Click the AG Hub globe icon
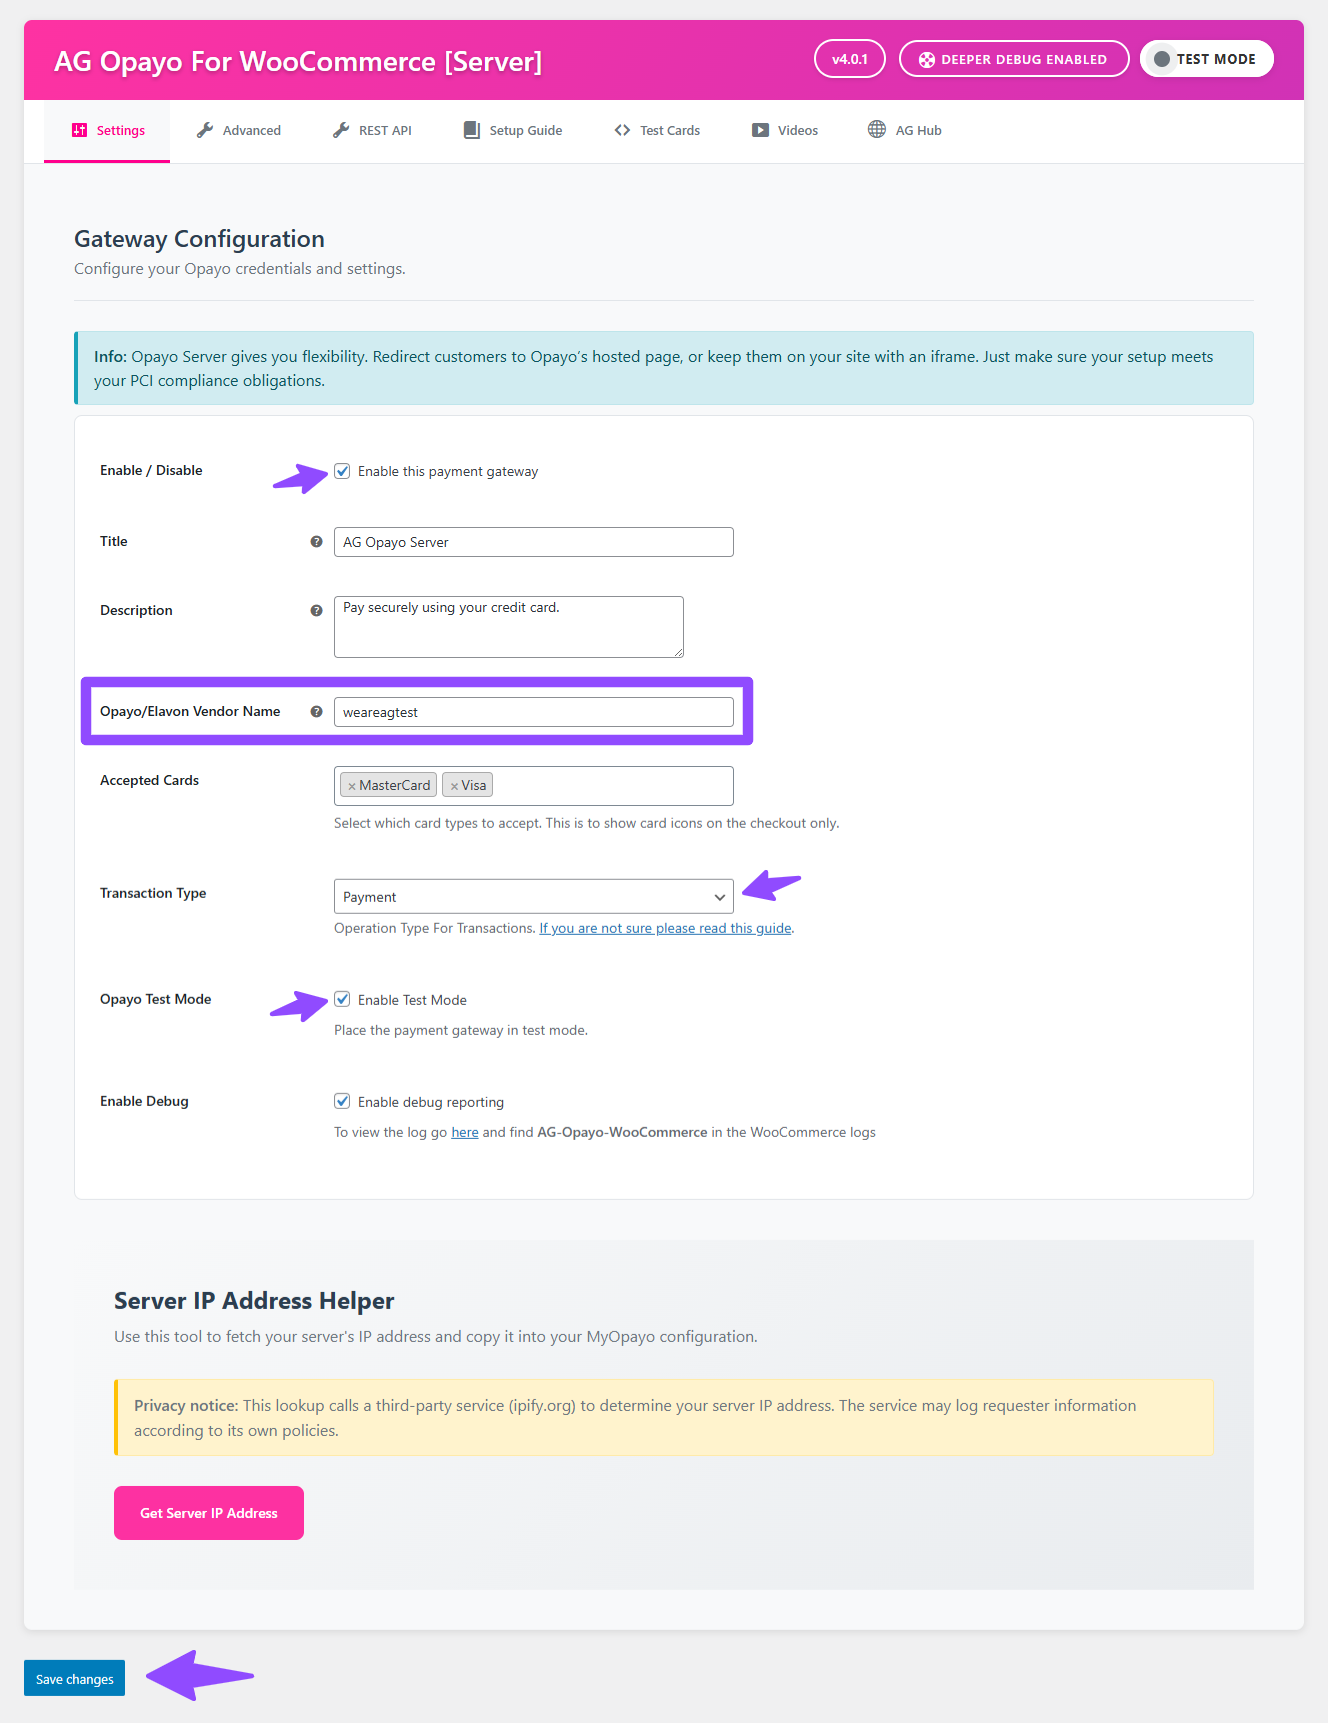1328x1723 pixels. (877, 130)
